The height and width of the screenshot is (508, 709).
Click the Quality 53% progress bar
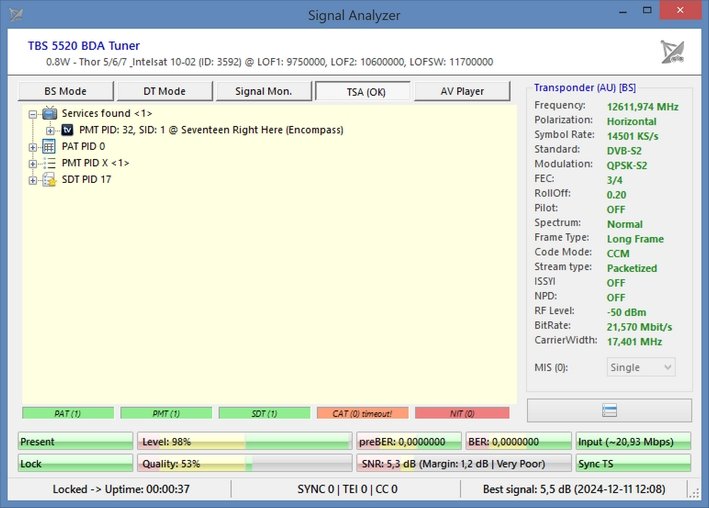pos(244,463)
